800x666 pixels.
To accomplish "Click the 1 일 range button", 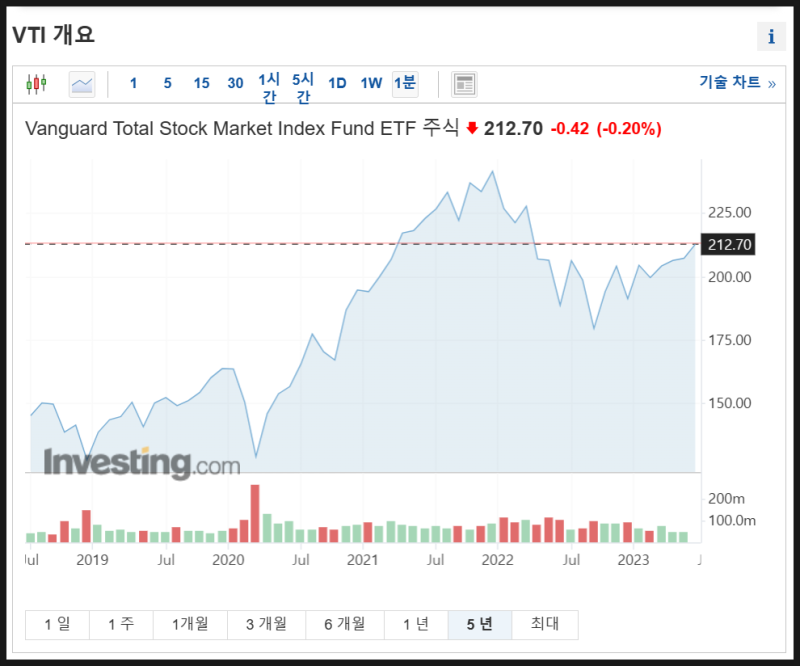I will (57, 623).
